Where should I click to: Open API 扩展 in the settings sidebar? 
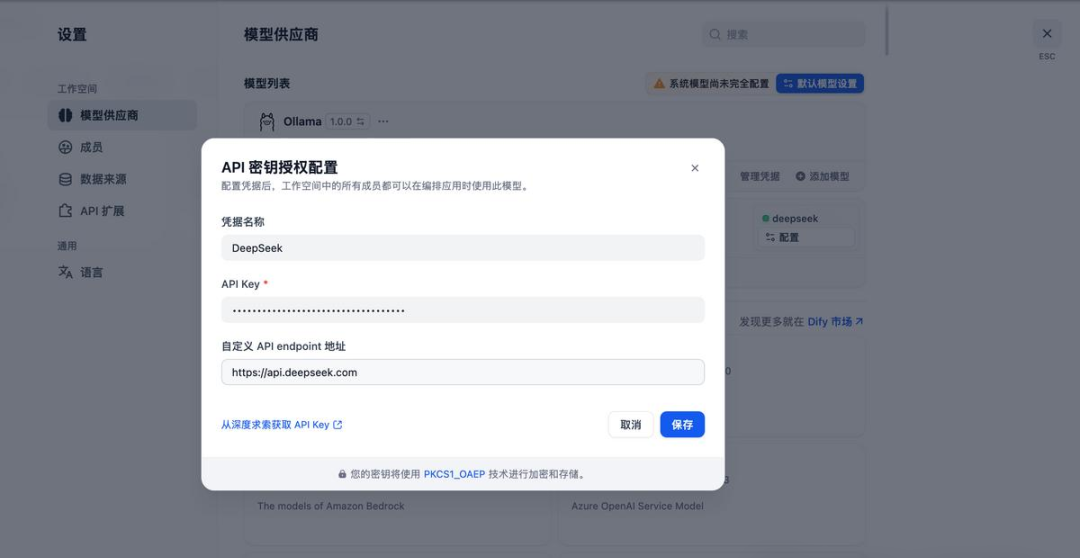122,211
